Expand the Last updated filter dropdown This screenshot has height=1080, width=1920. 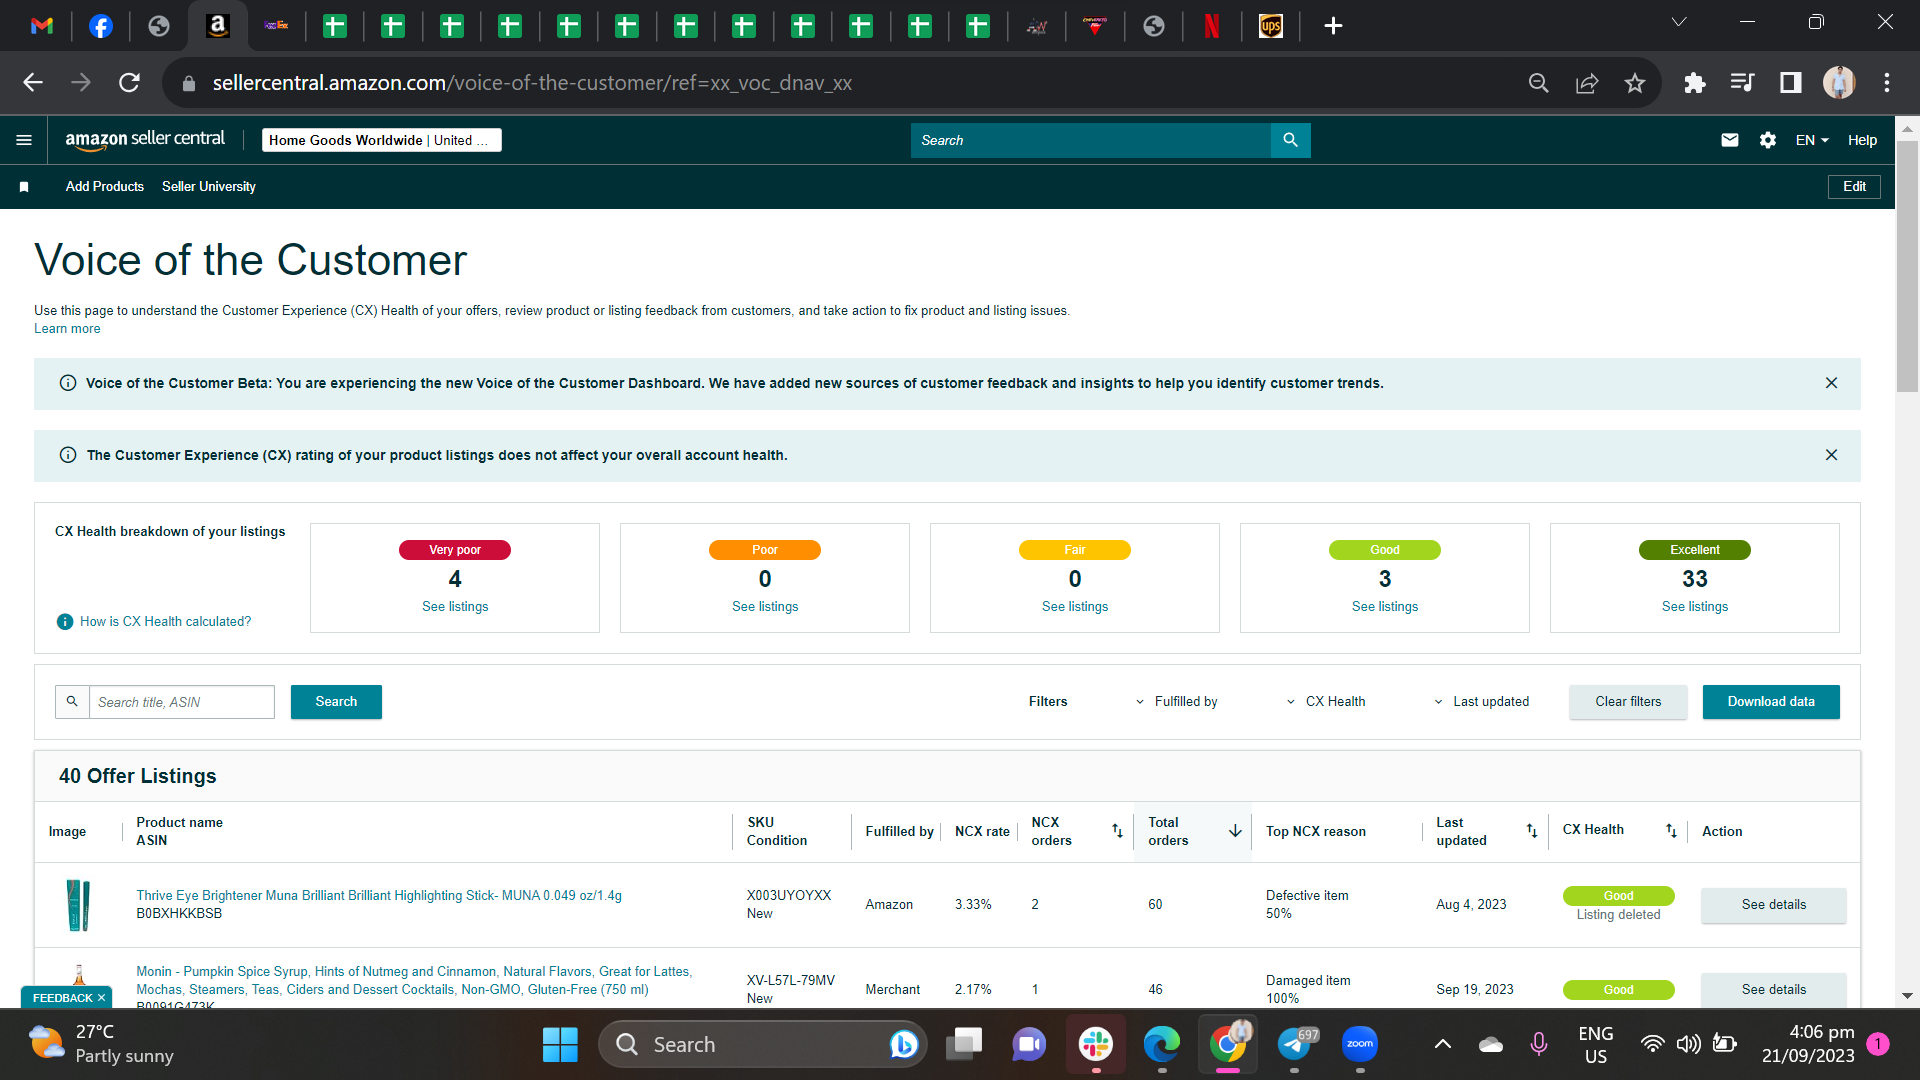1482,702
